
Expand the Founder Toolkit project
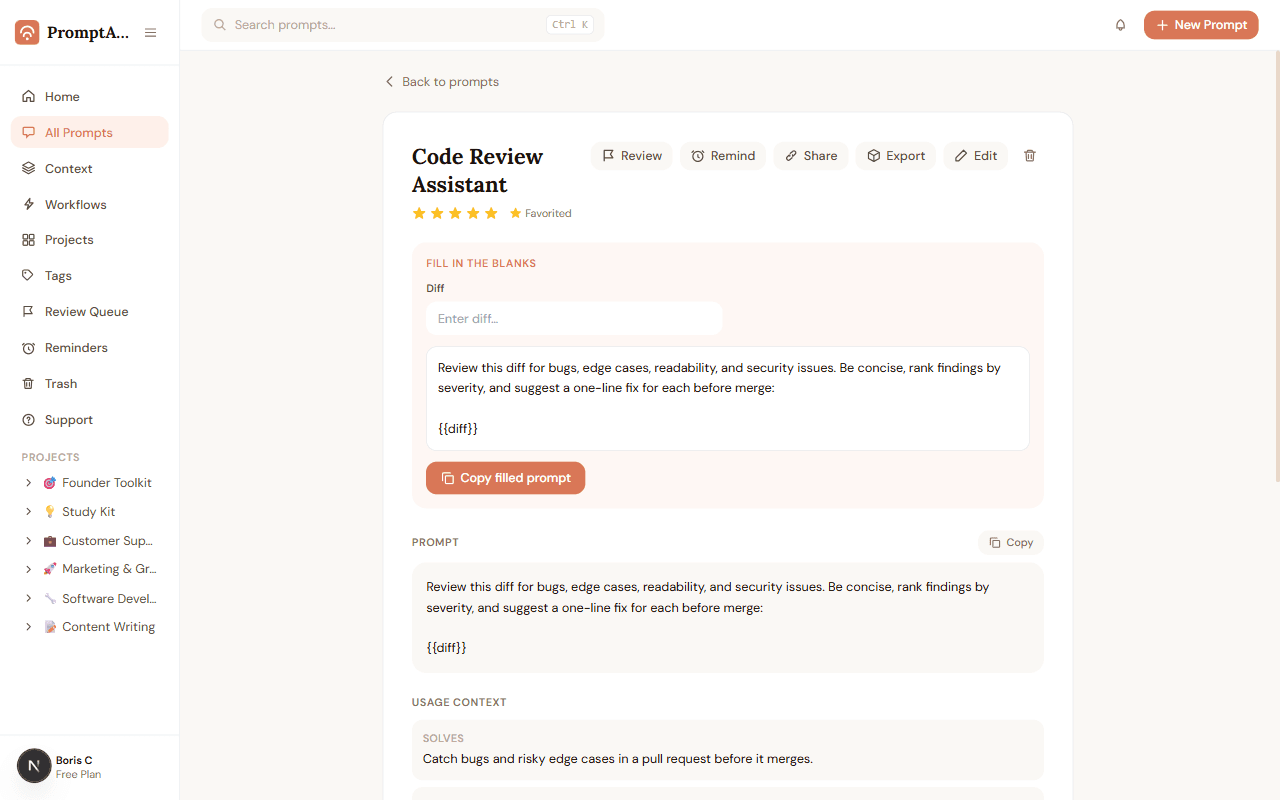pos(28,483)
